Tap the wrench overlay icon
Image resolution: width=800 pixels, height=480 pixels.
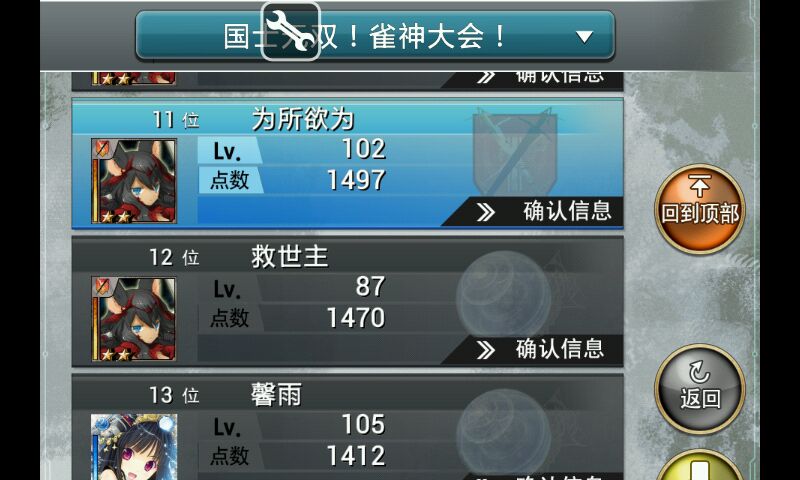coord(290,32)
